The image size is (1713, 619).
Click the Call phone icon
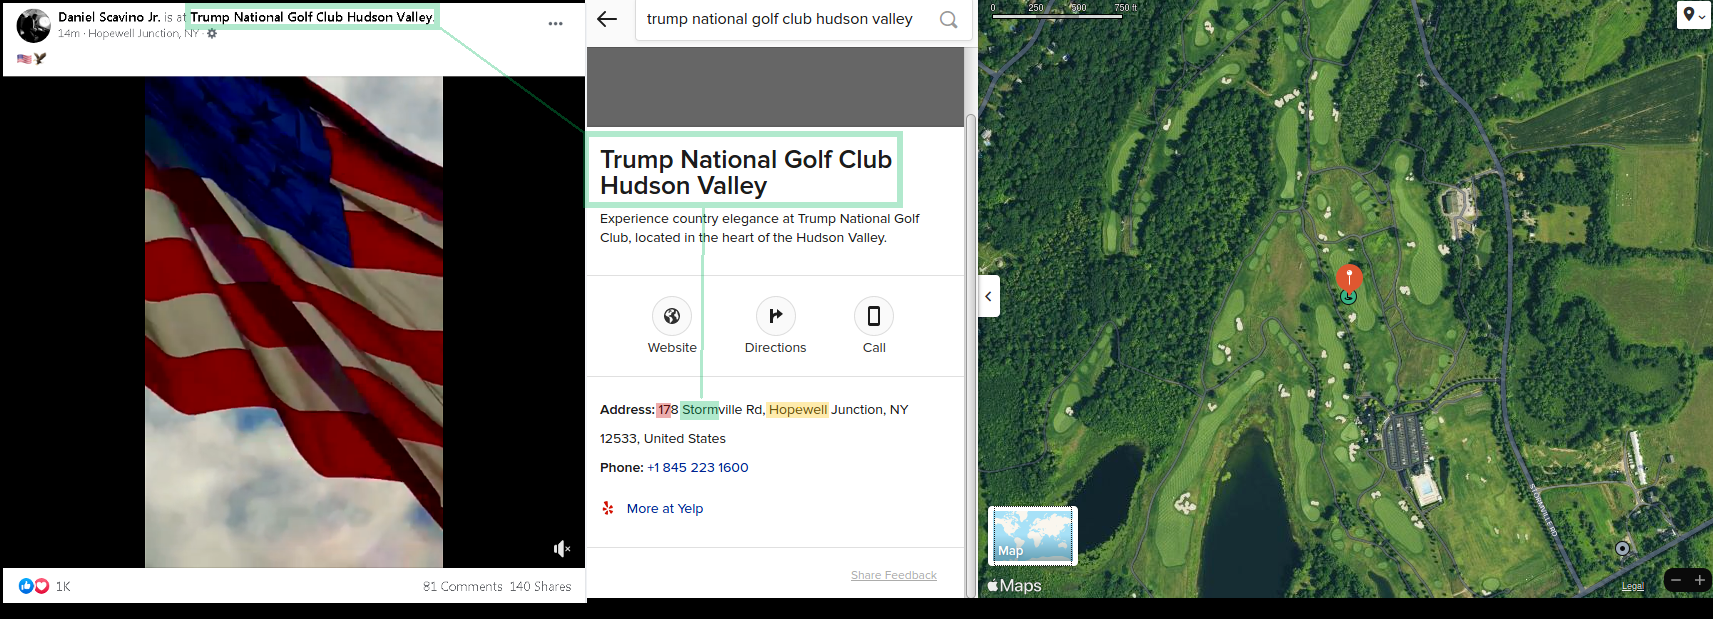[874, 316]
